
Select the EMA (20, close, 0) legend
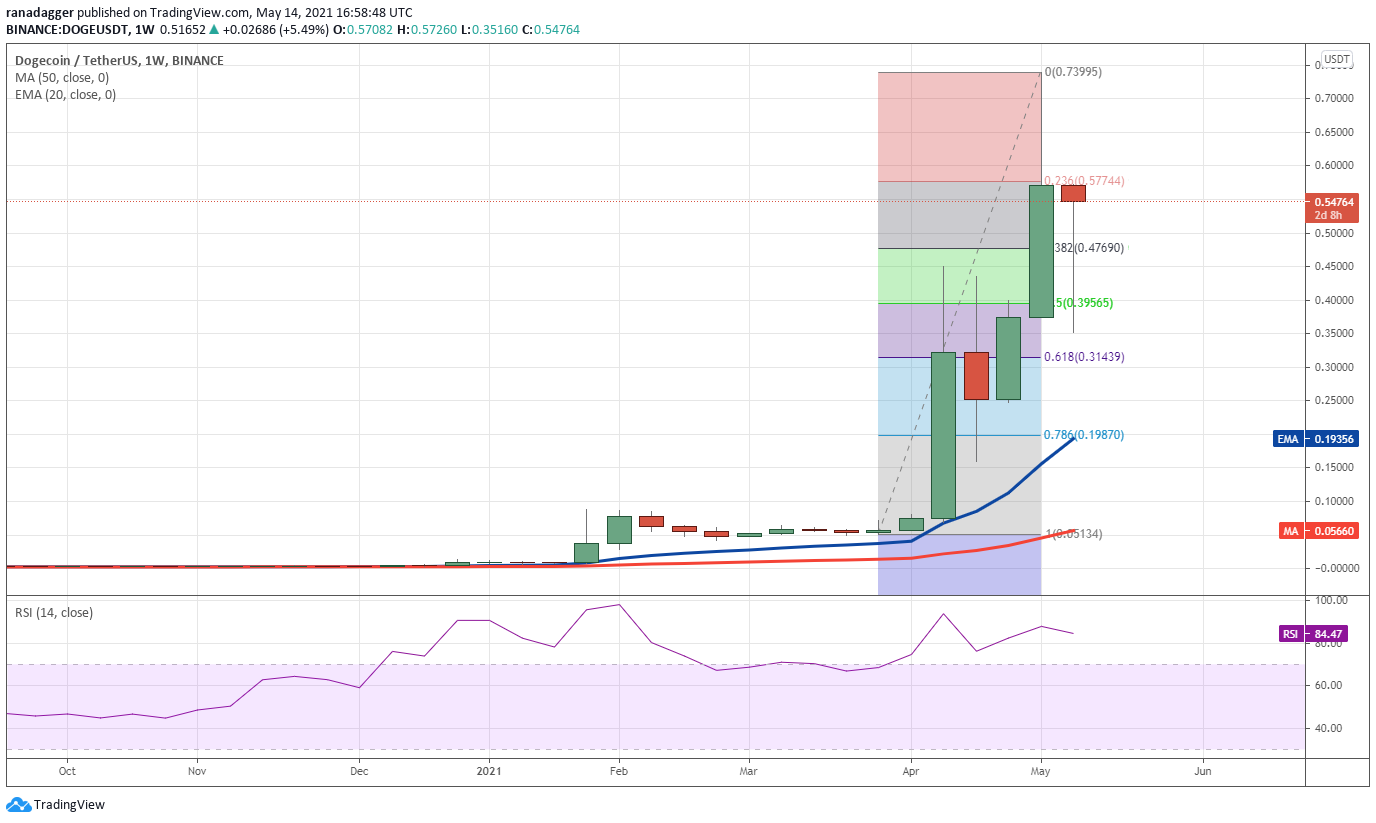(65, 95)
